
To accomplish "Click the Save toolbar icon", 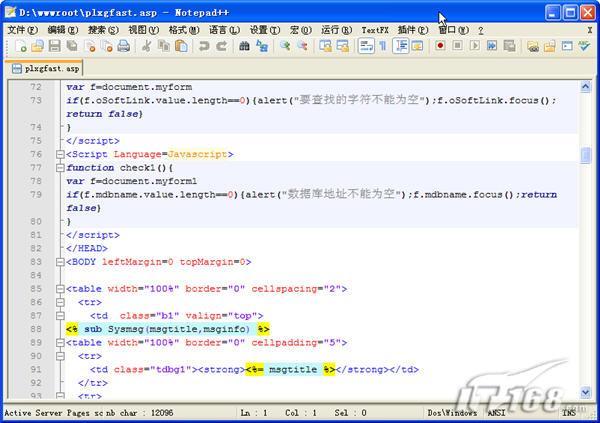I will pos(55,46).
